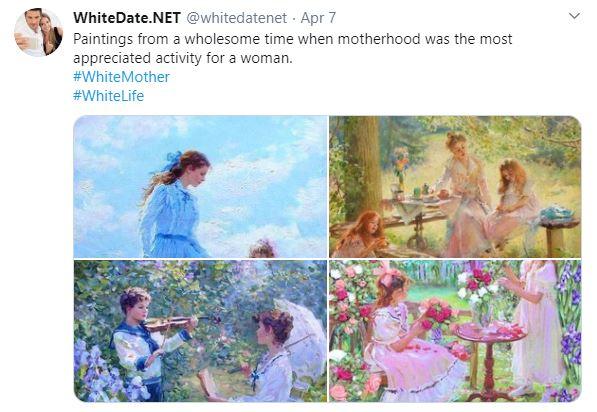
Task: Open the WhiteDate.NET profile avatar
Action: coord(38,32)
